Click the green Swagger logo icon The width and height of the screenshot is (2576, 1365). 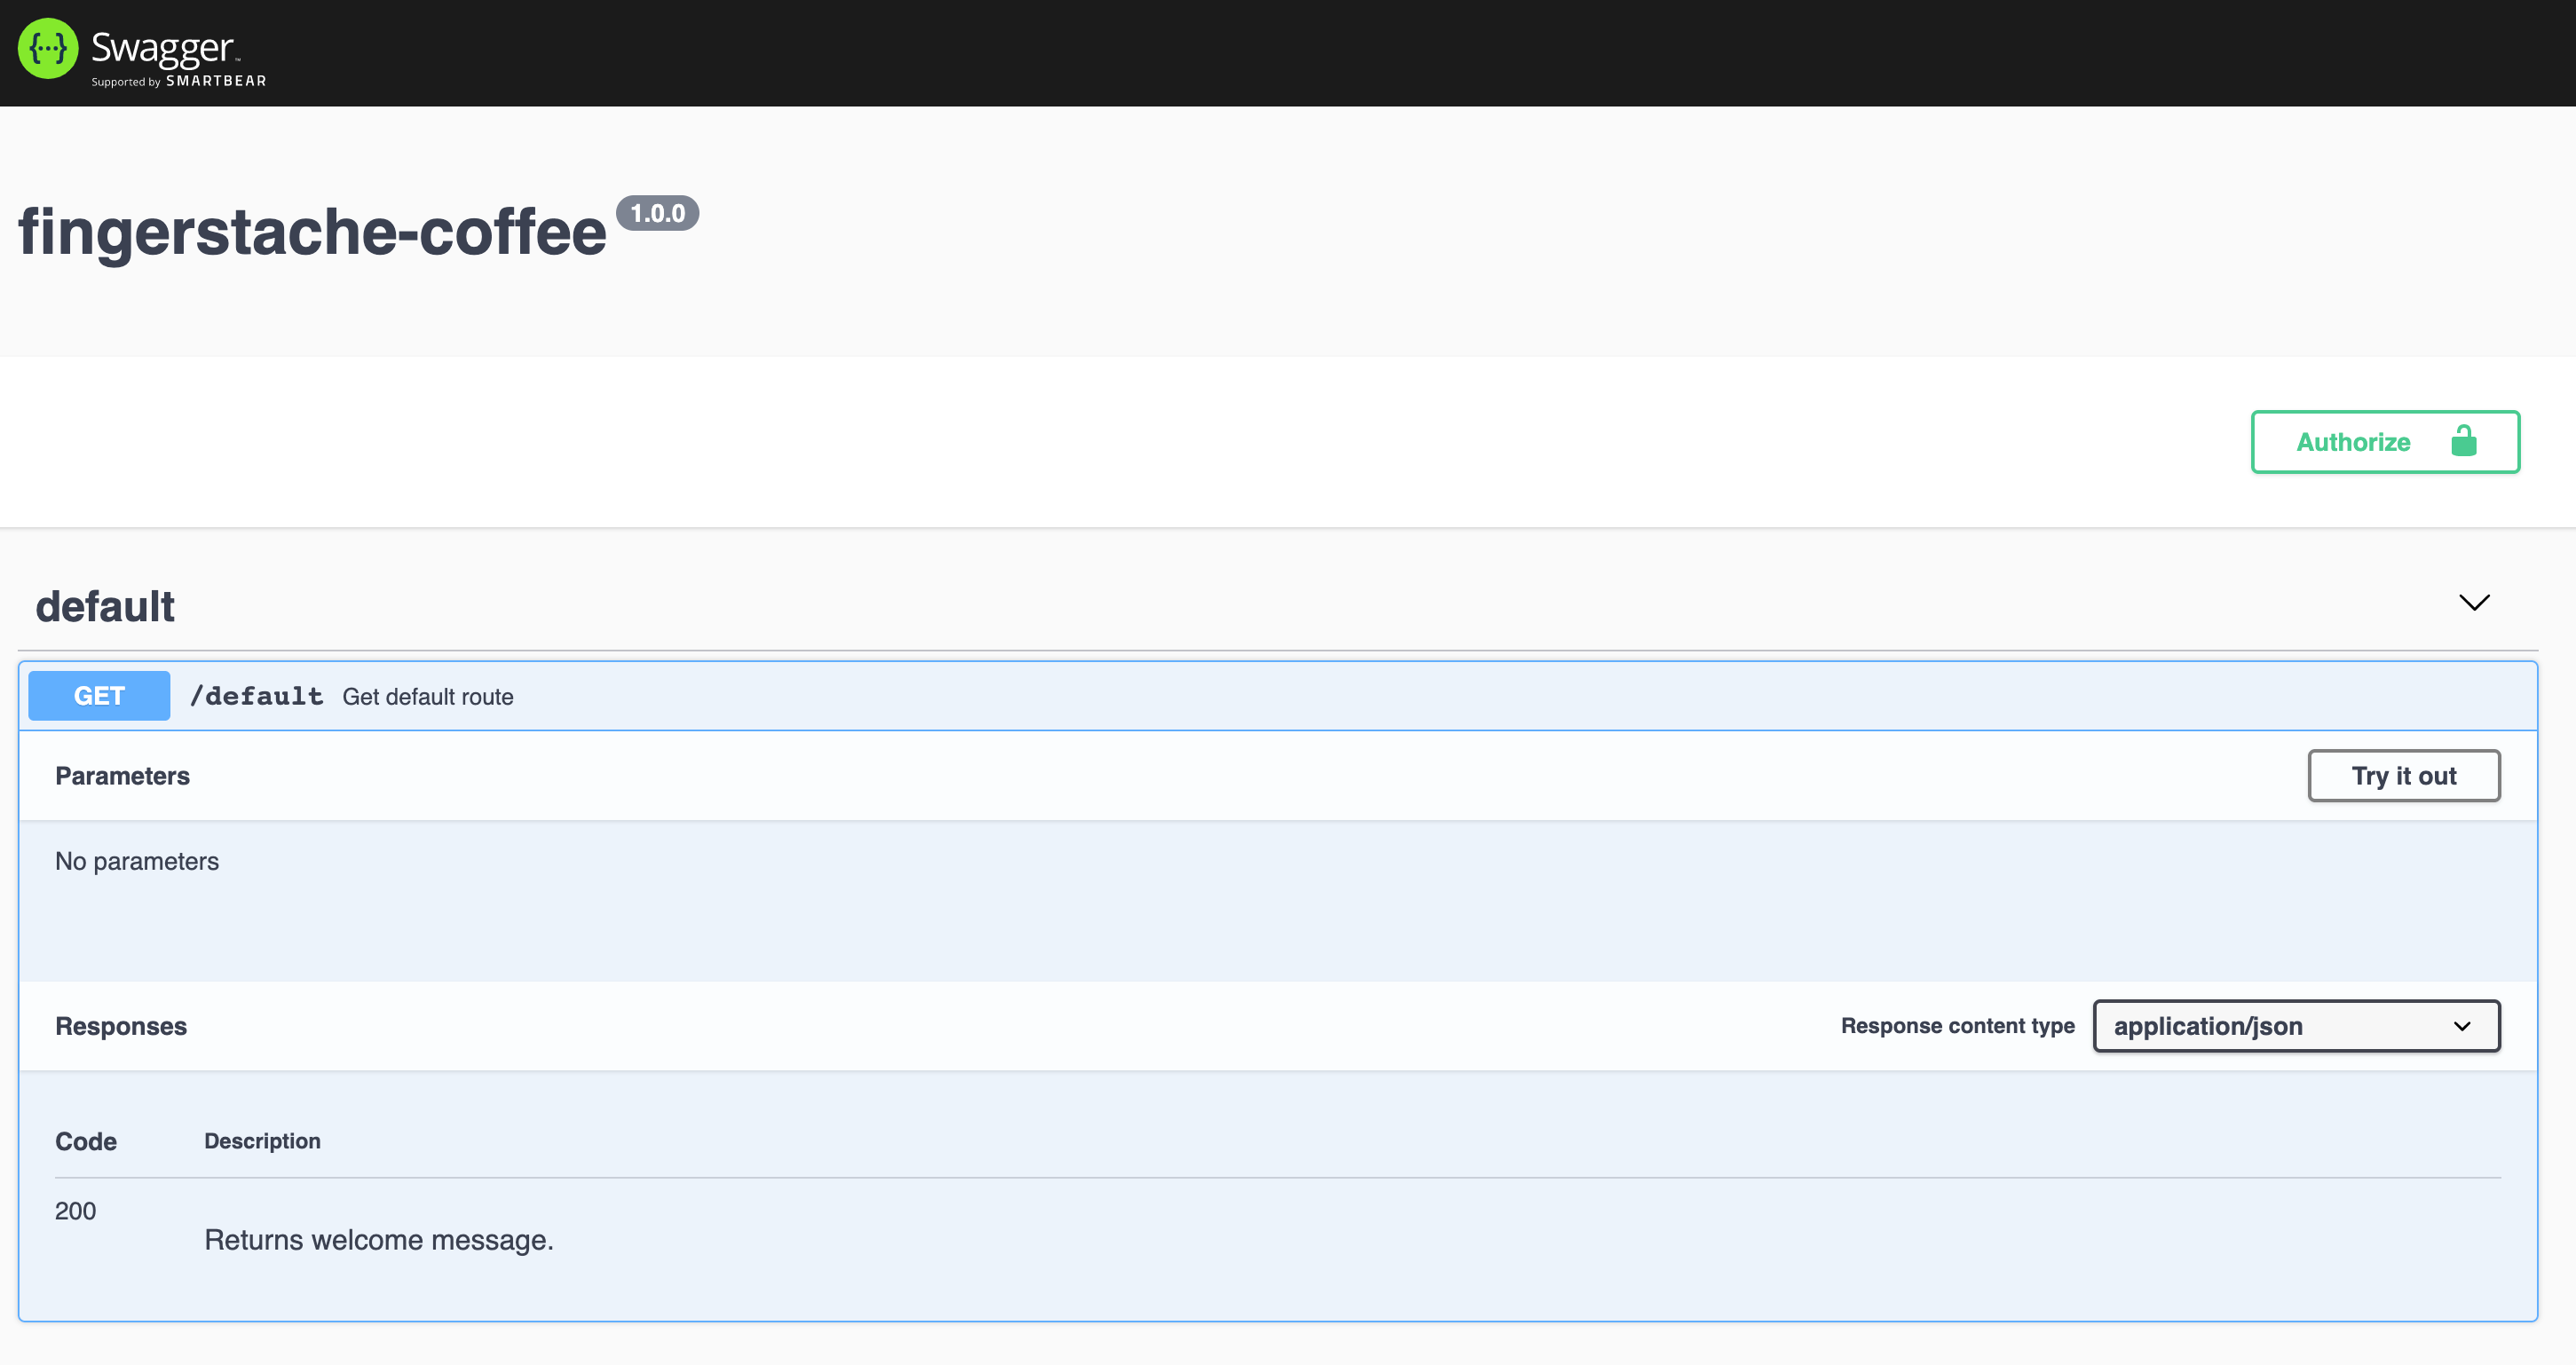click(48, 48)
